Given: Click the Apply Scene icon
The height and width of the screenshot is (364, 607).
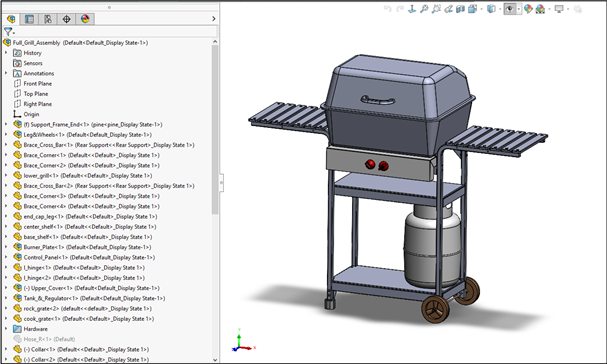Looking at the screenshot, I should (x=540, y=9).
